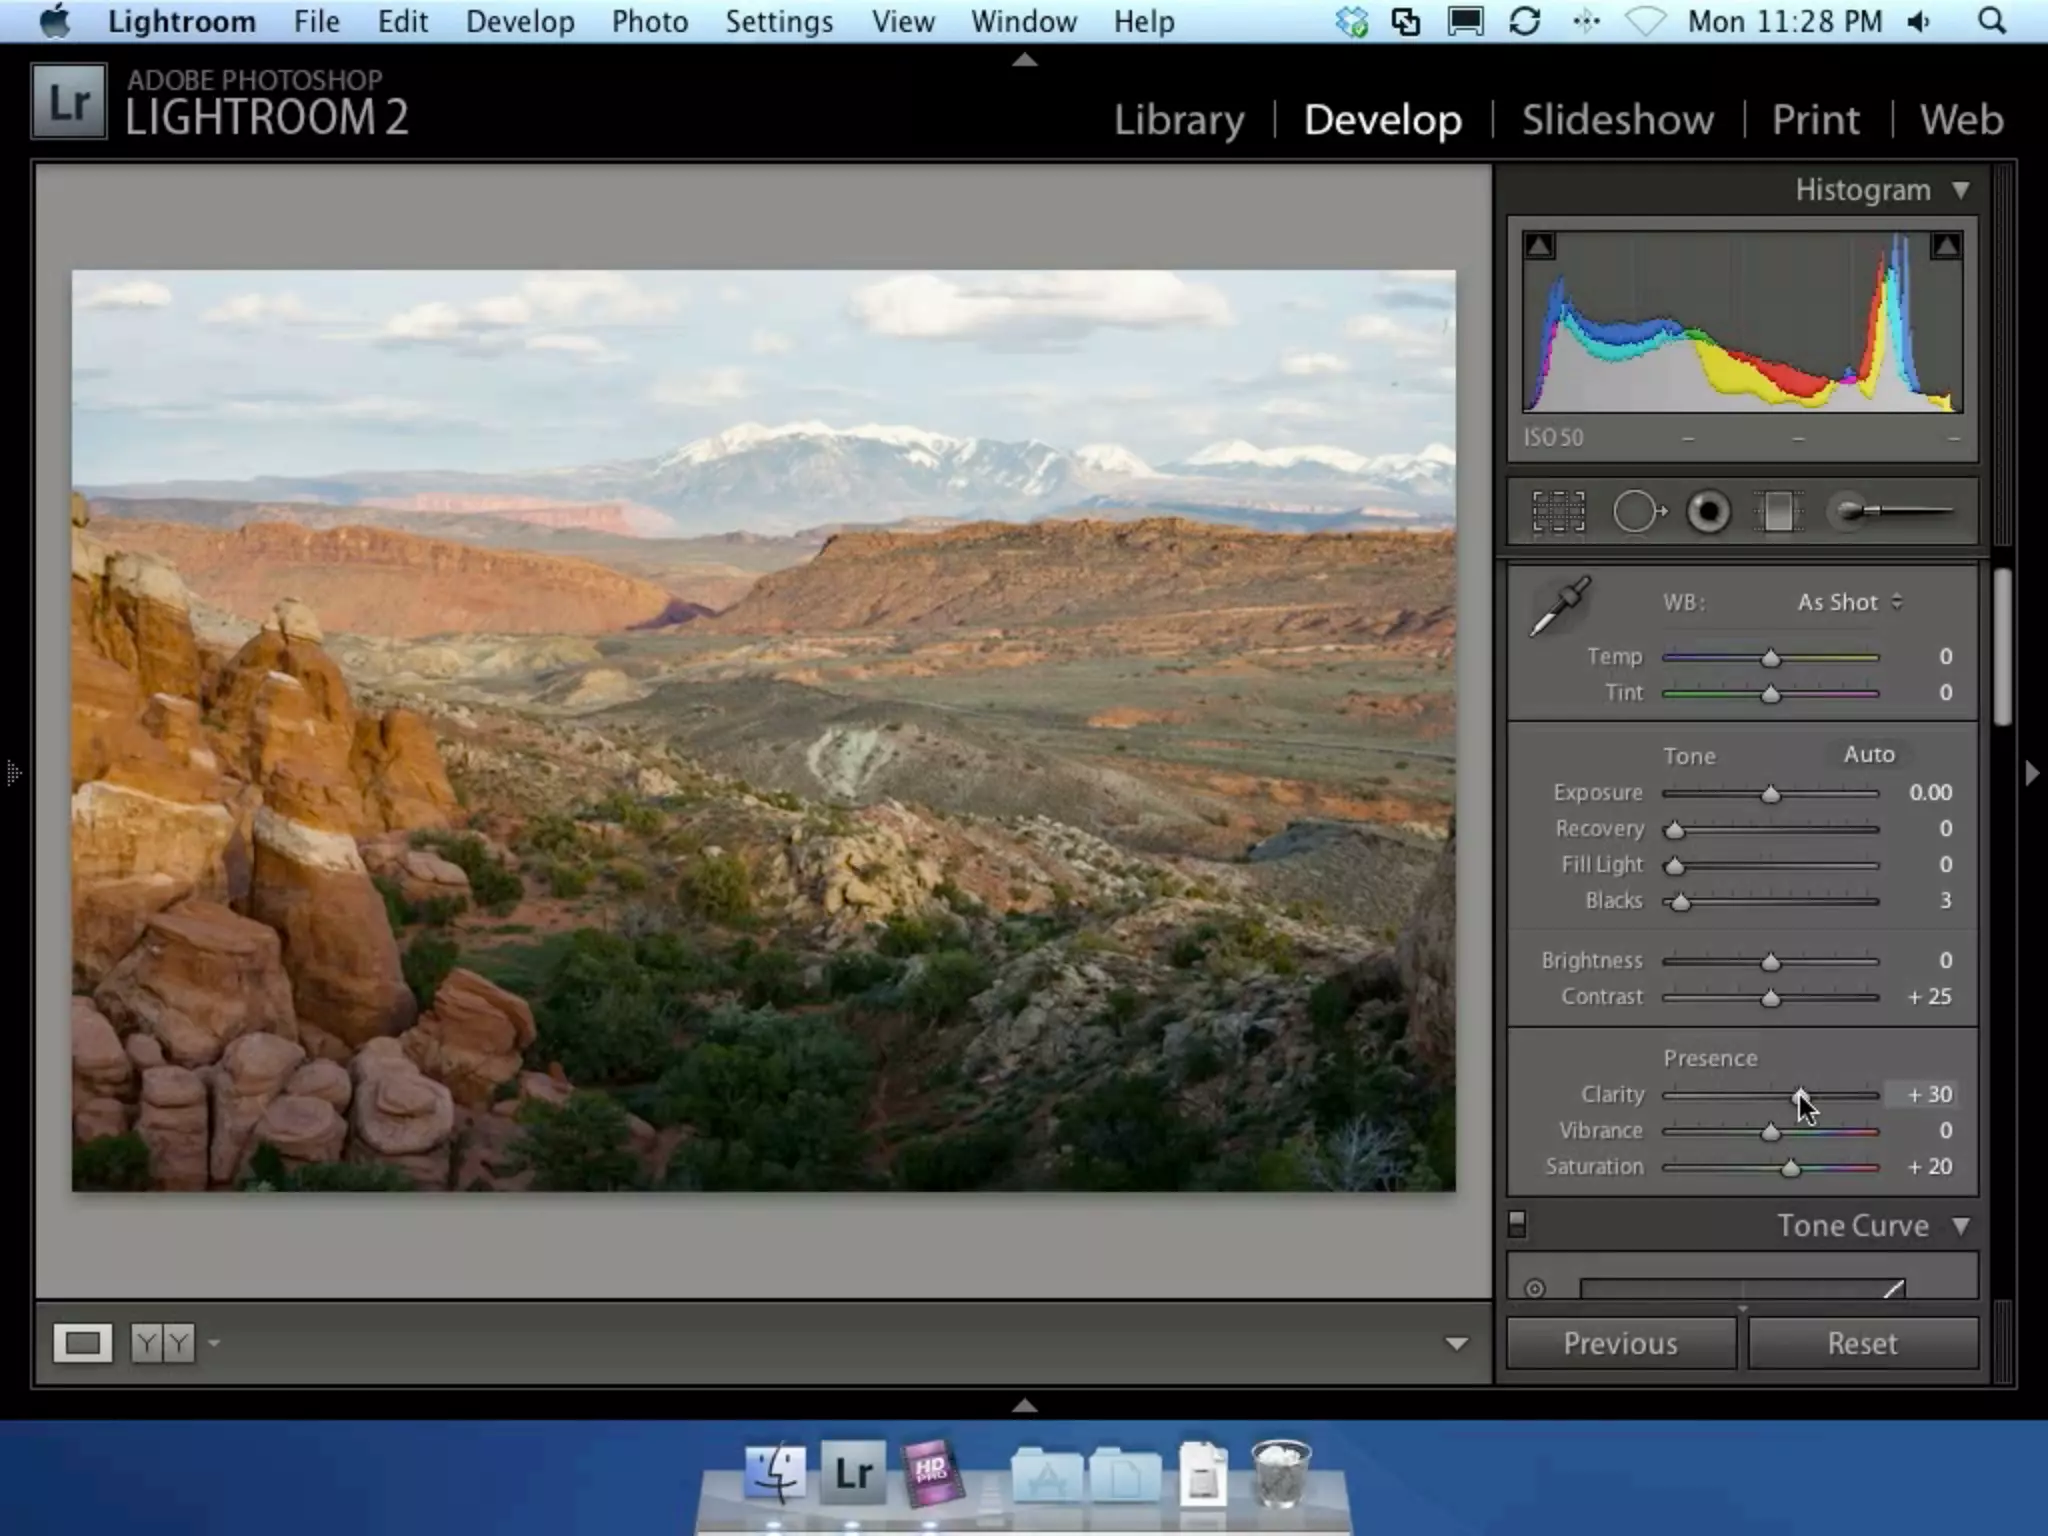Image resolution: width=2048 pixels, height=1536 pixels.
Task: Open the Settings menu
Action: pyautogui.click(x=778, y=21)
